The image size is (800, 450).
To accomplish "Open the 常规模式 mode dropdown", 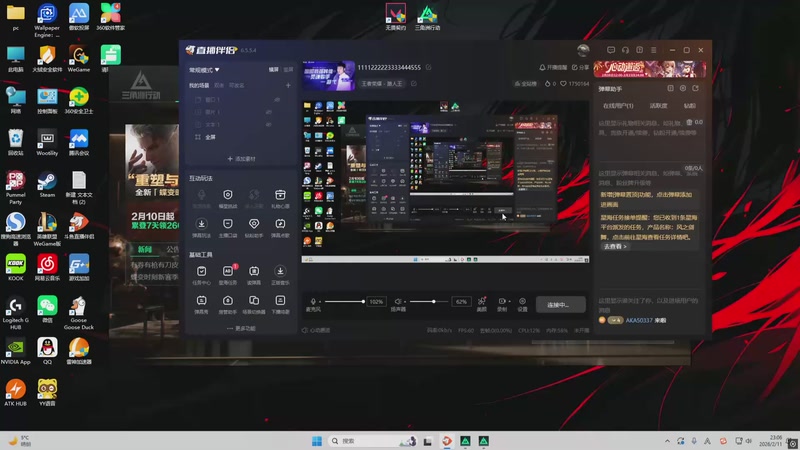I will click(205, 70).
